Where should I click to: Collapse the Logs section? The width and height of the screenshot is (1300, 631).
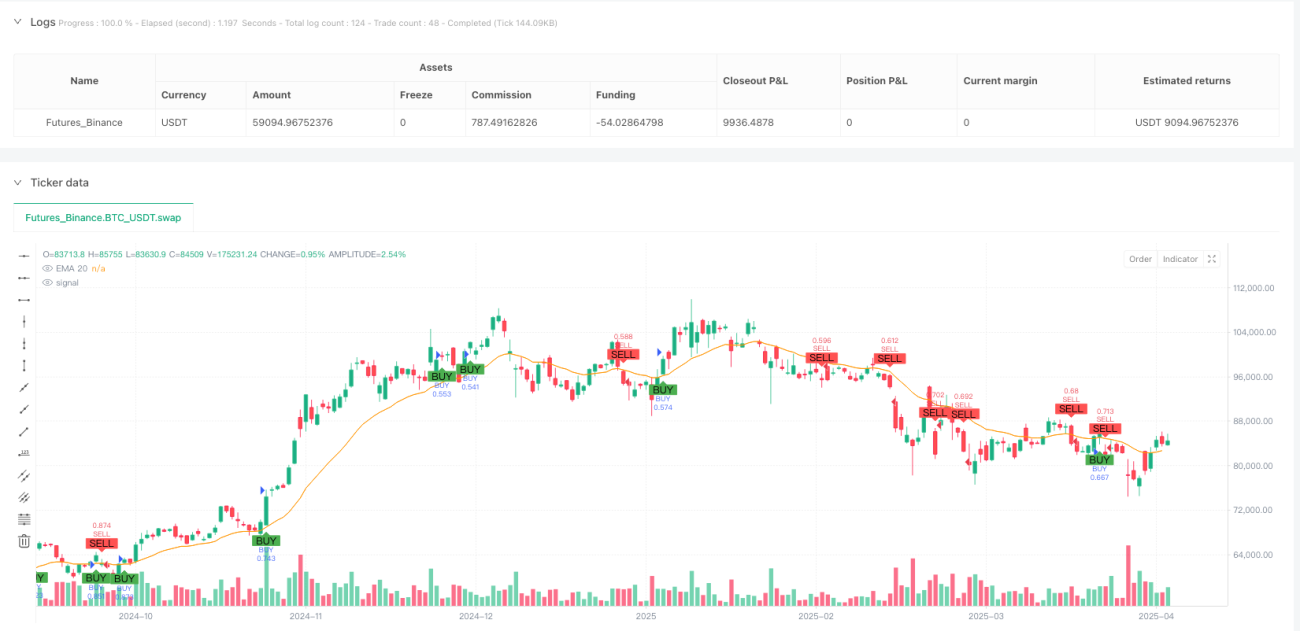coord(19,22)
